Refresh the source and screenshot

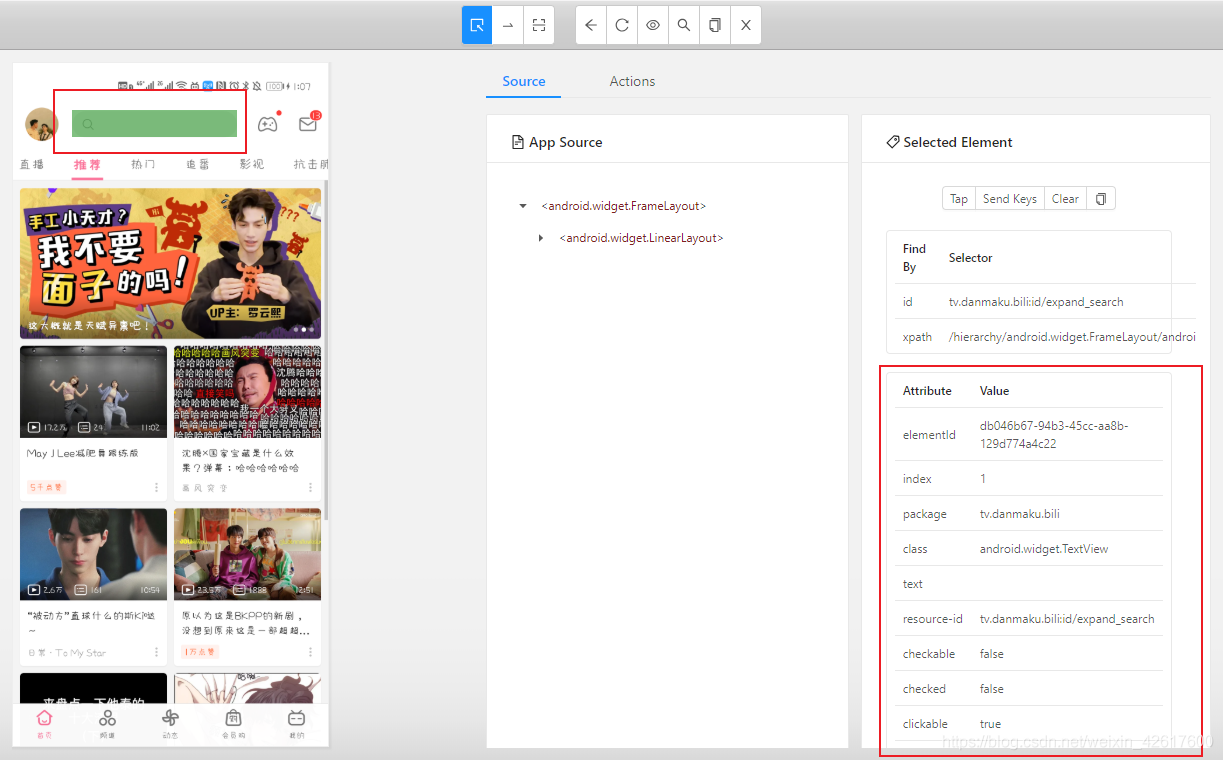[x=622, y=25]
